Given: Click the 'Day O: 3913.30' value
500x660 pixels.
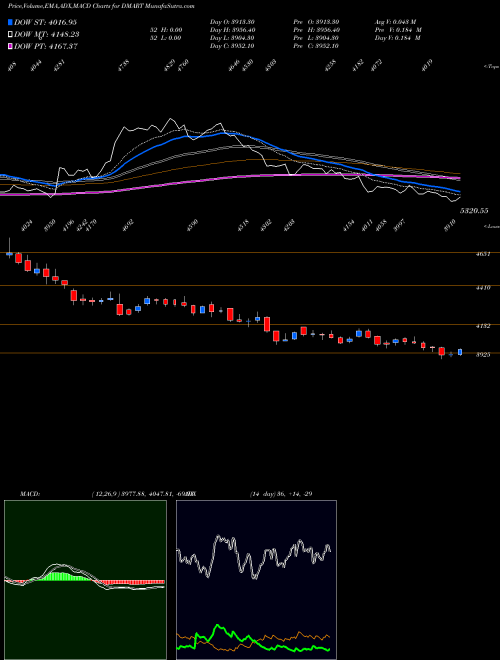Looking at the screenshot, I should click(232, 22).
